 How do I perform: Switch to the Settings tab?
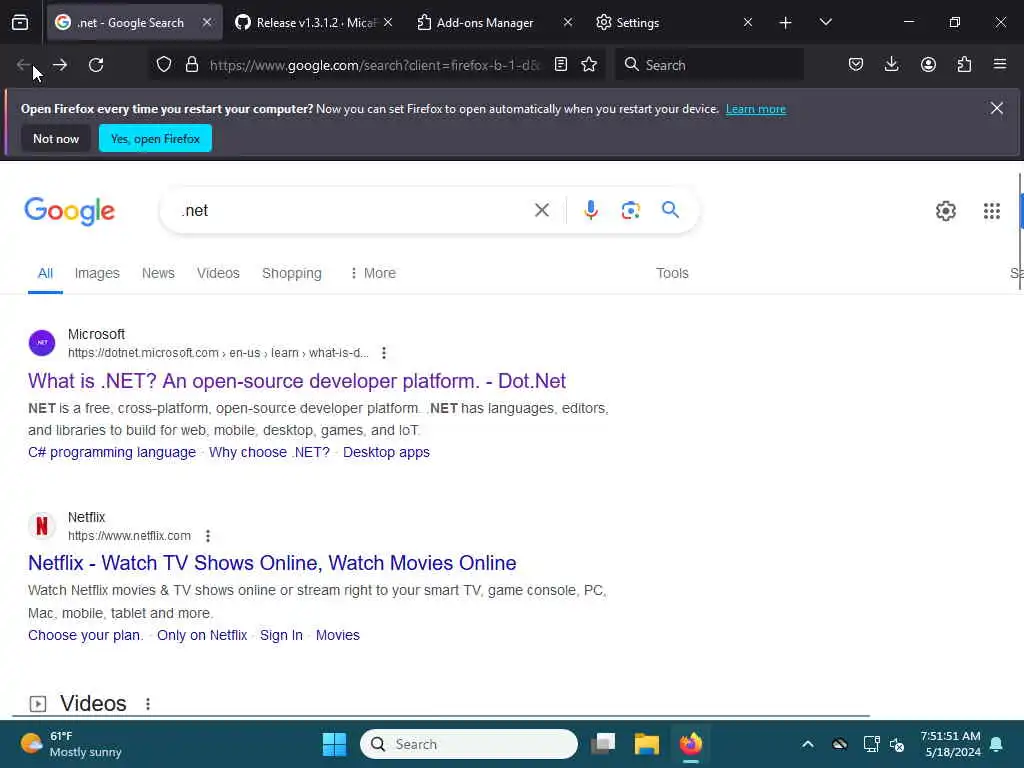pos(638,23)
